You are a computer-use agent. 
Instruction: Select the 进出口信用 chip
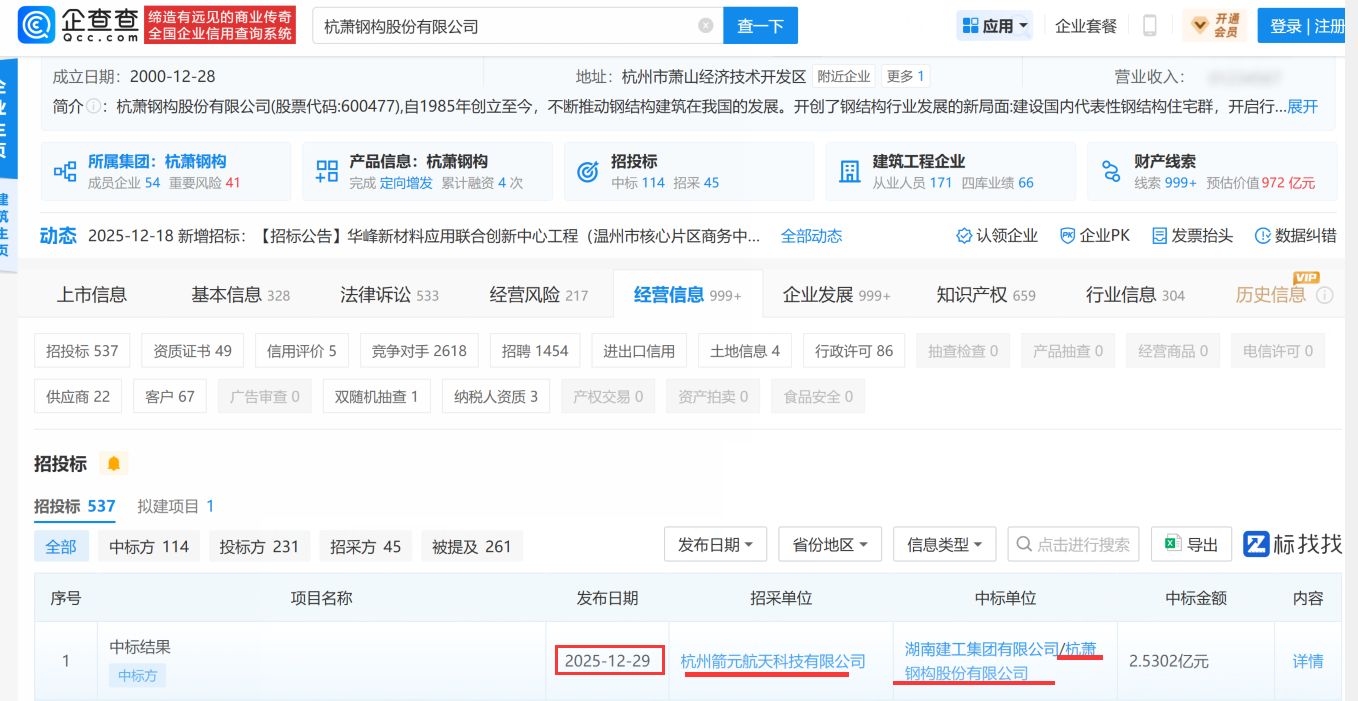[639, 351]
